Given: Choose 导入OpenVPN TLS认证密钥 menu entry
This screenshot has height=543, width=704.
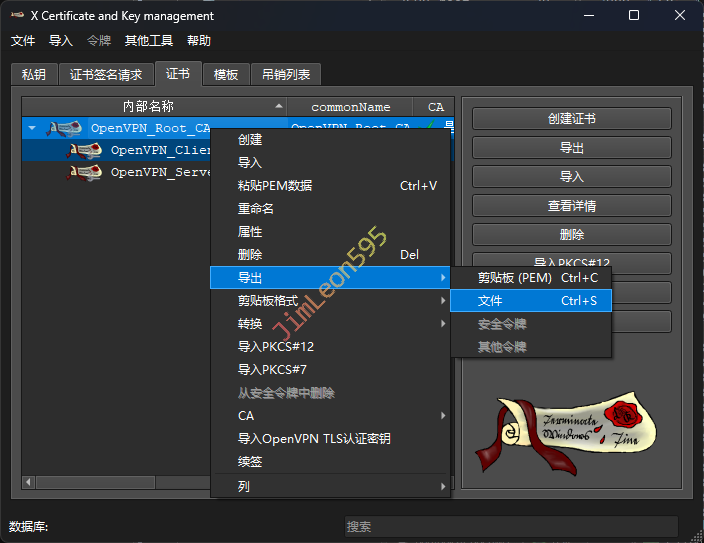Looking at the screenshot, I should [314, 439].
